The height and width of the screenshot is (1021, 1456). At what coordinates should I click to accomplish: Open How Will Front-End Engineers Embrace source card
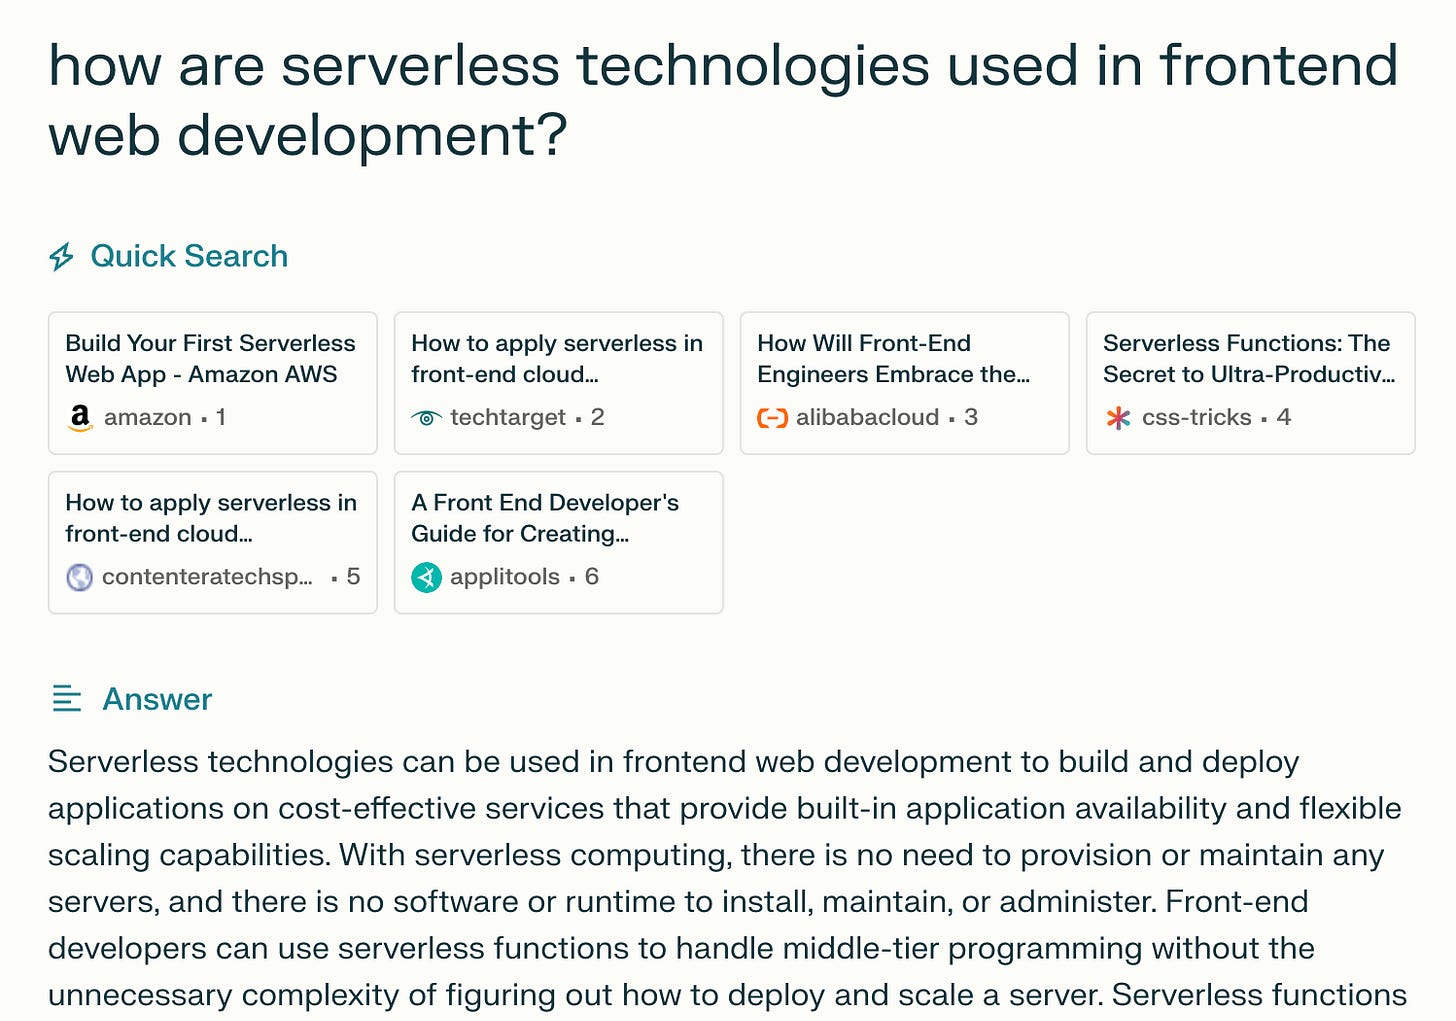point(905,383)
